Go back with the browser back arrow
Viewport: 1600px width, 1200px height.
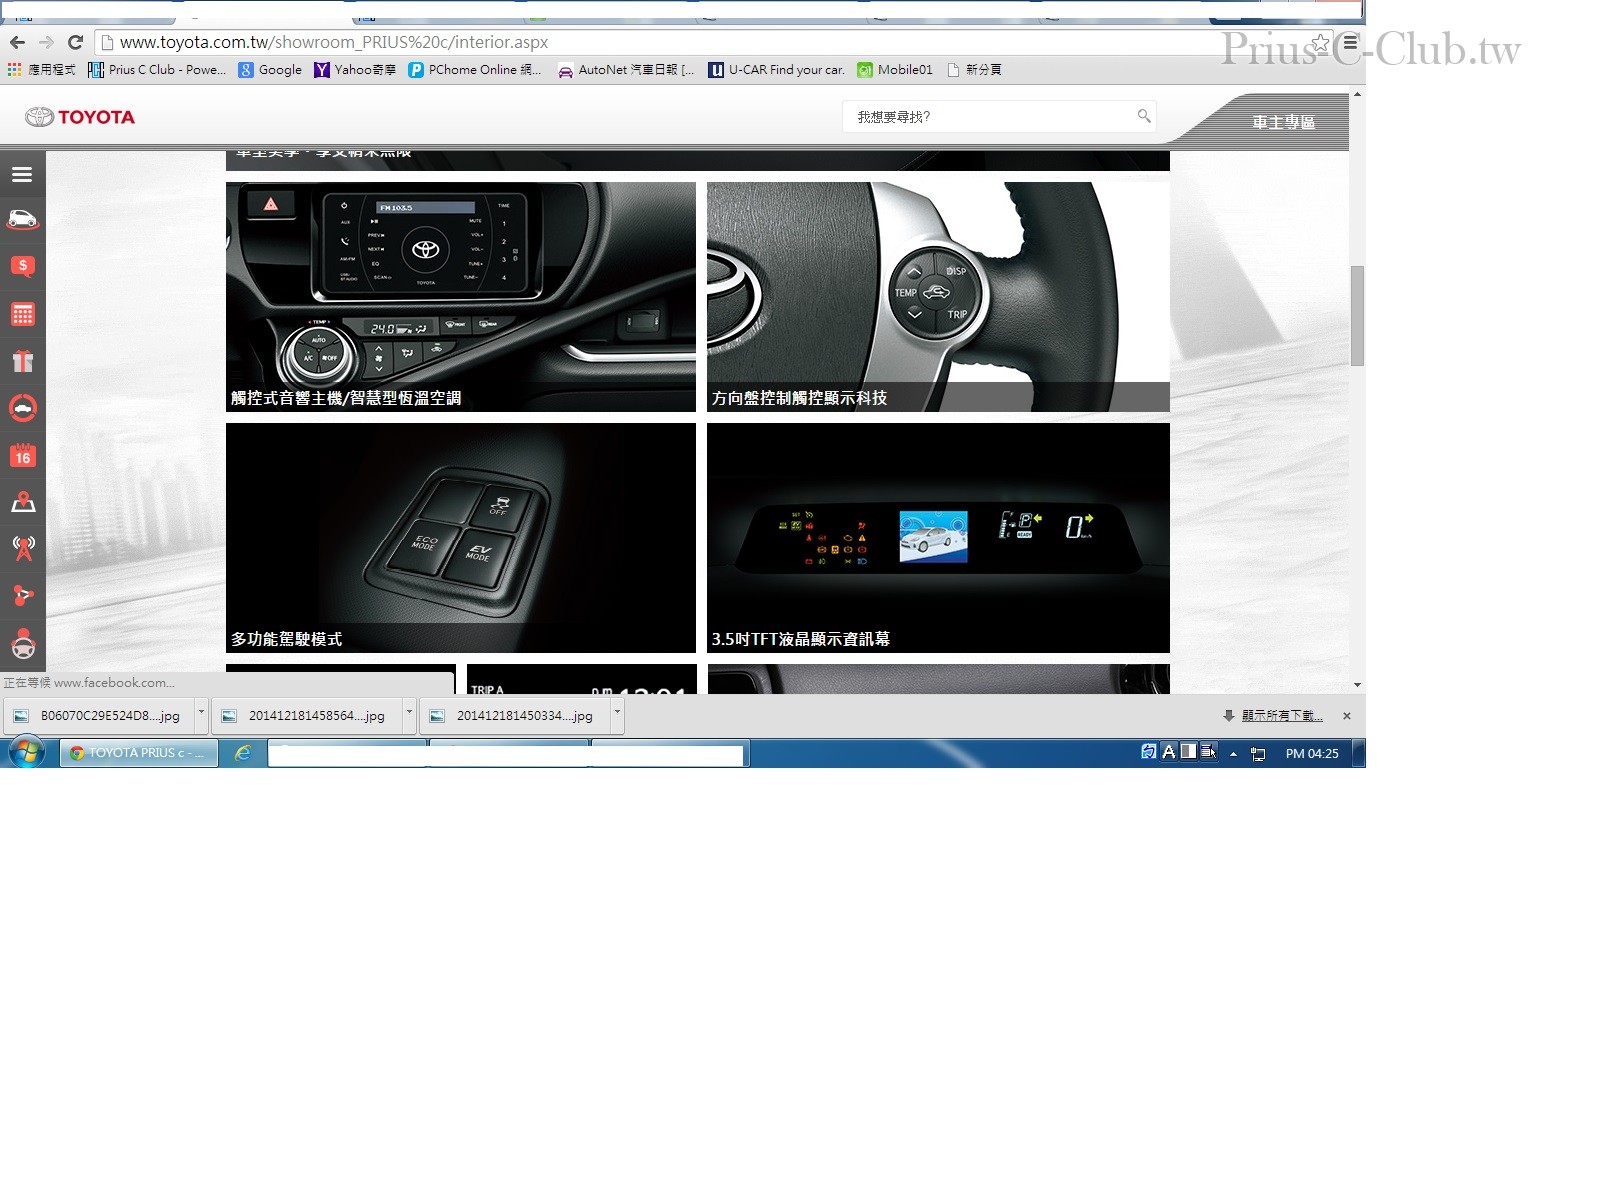coord(17,42)
